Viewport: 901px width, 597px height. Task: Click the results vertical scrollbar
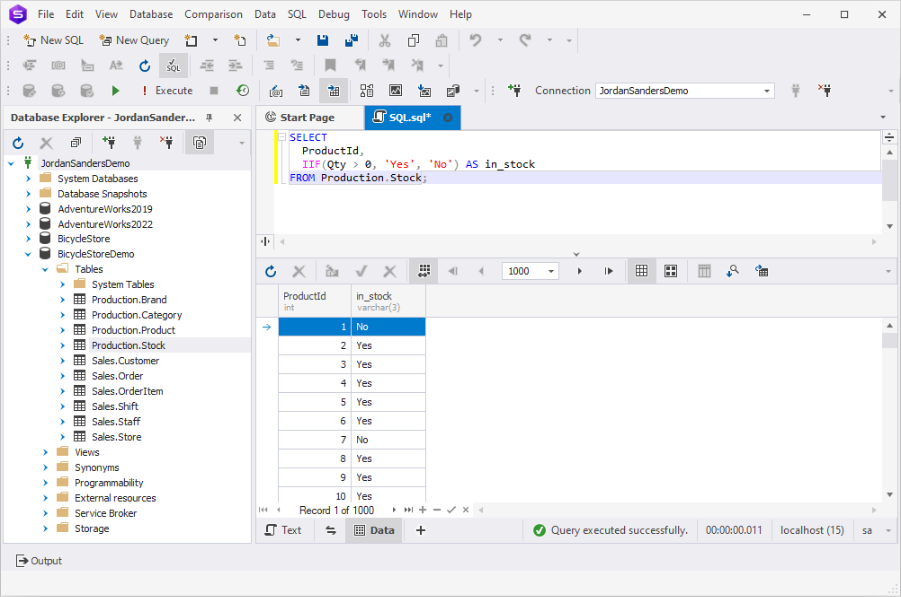(889, 410)
